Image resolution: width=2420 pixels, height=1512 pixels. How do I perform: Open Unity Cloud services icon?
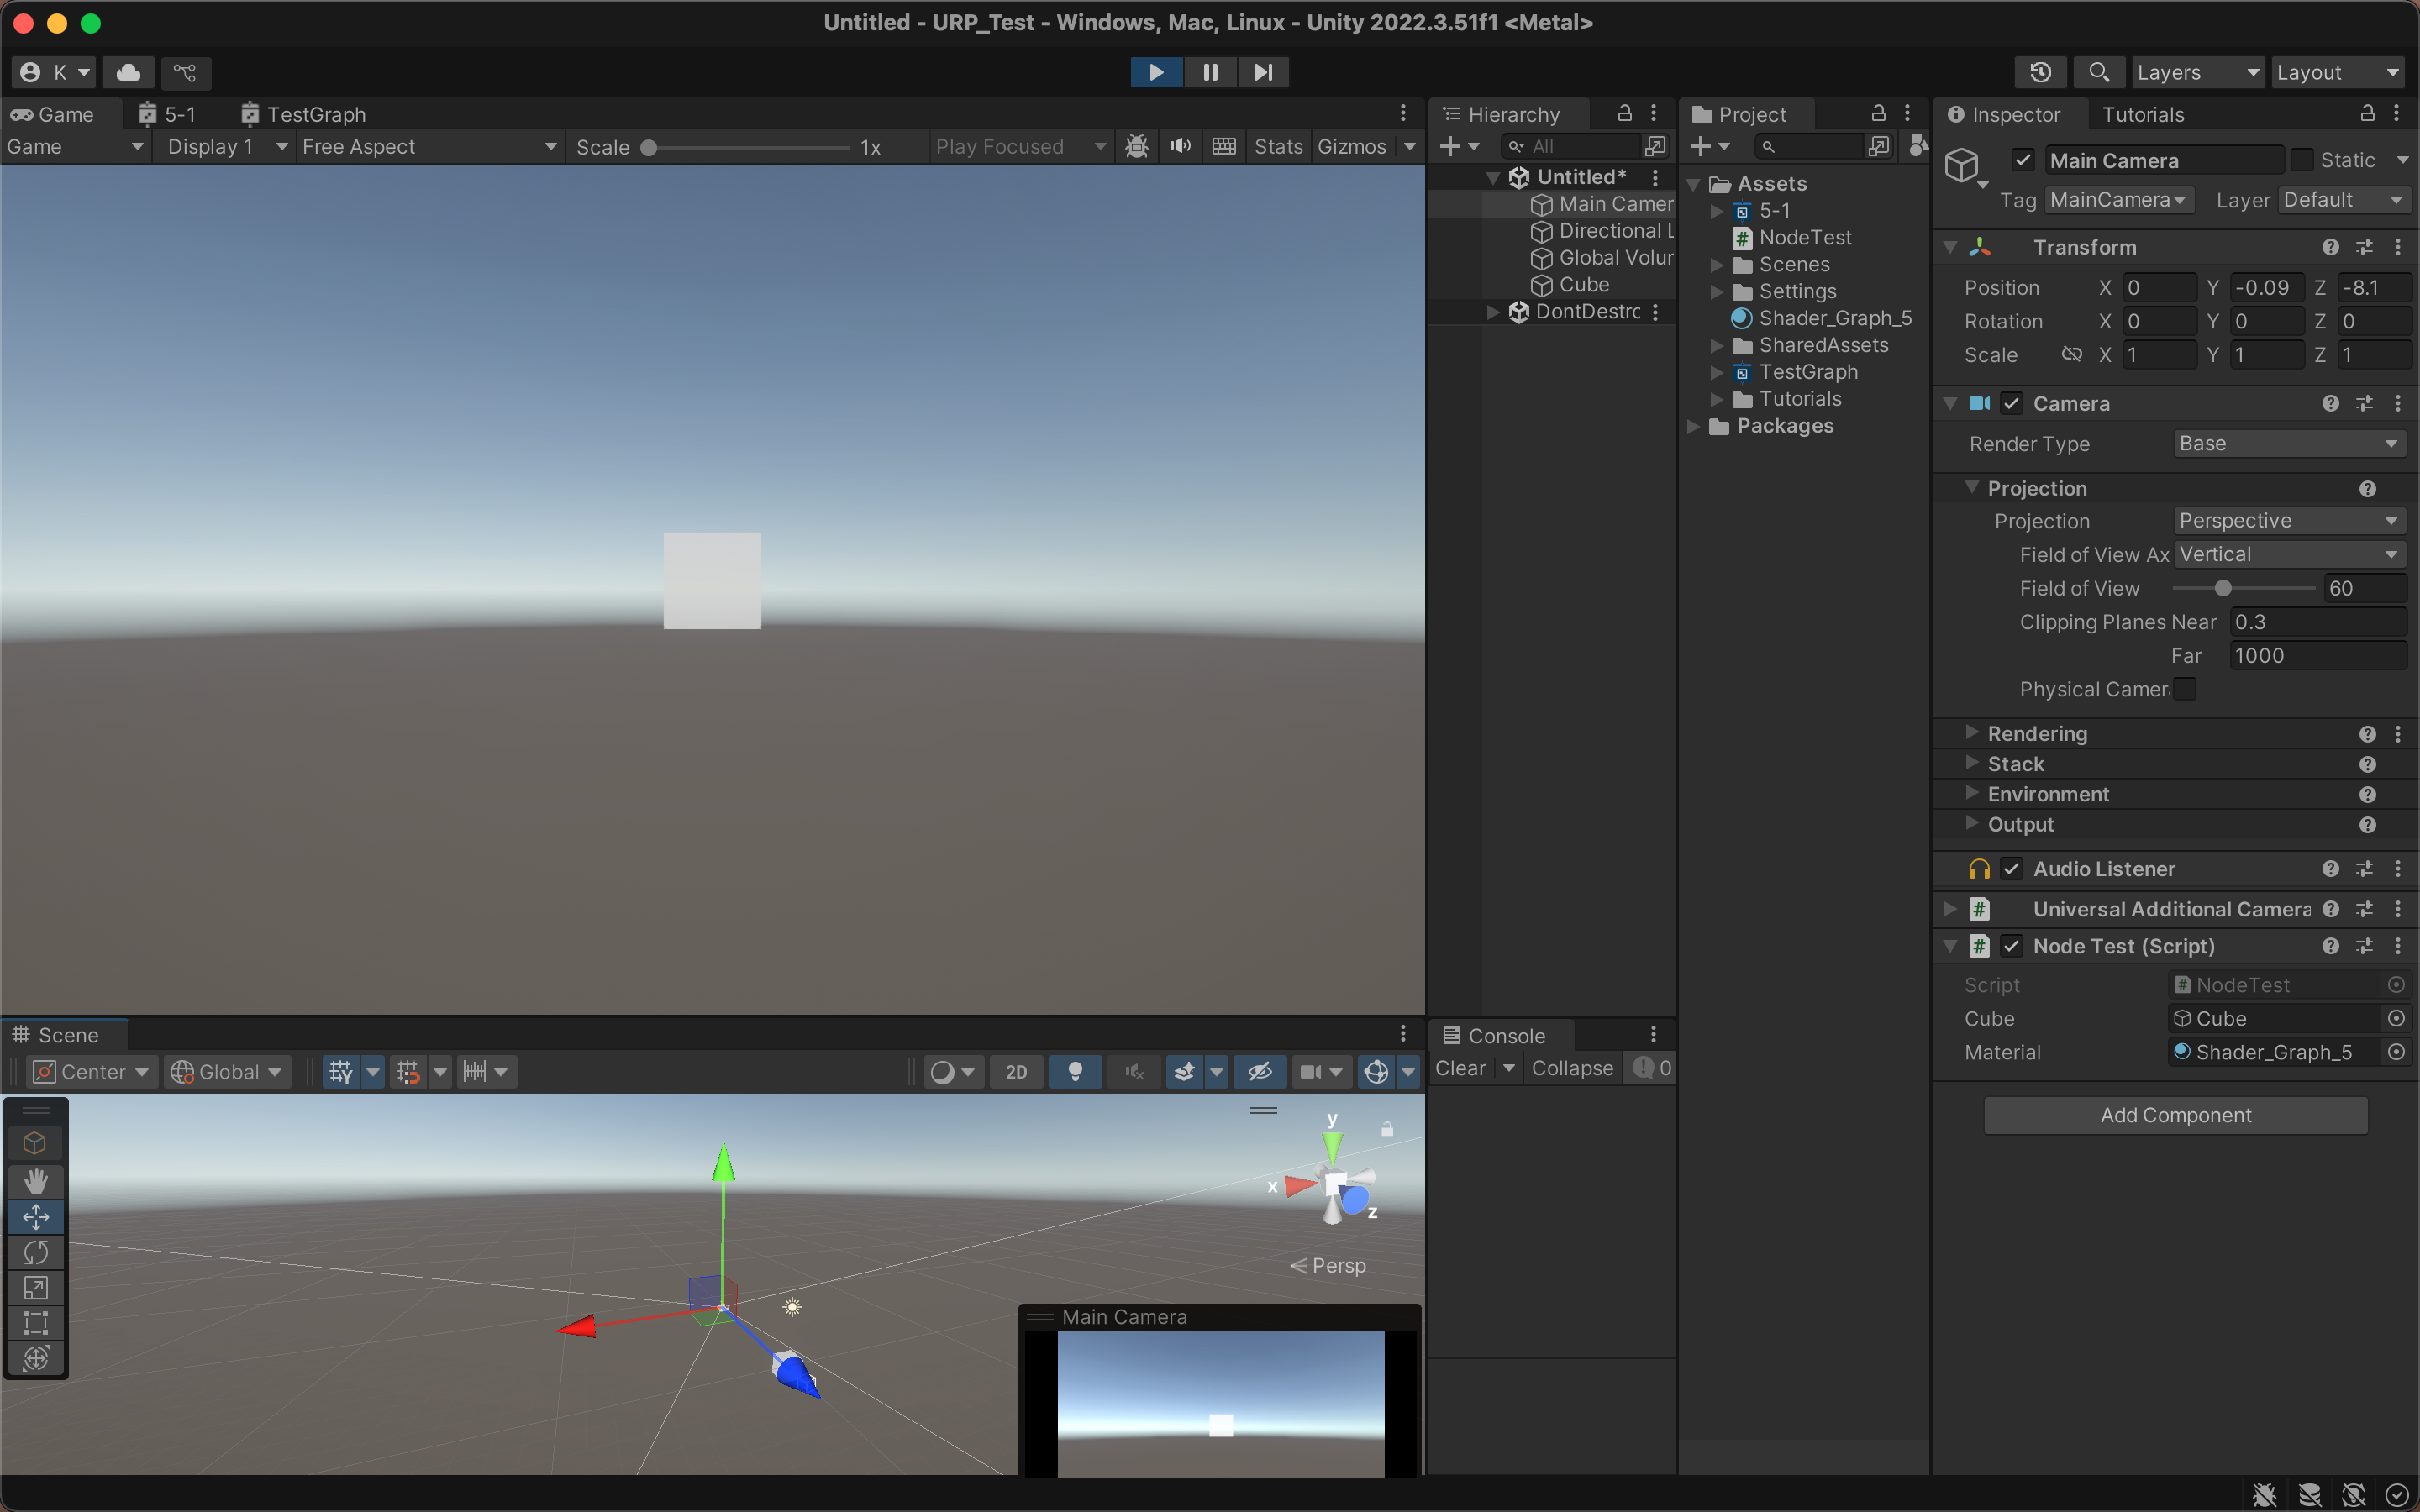pos(128,72)
